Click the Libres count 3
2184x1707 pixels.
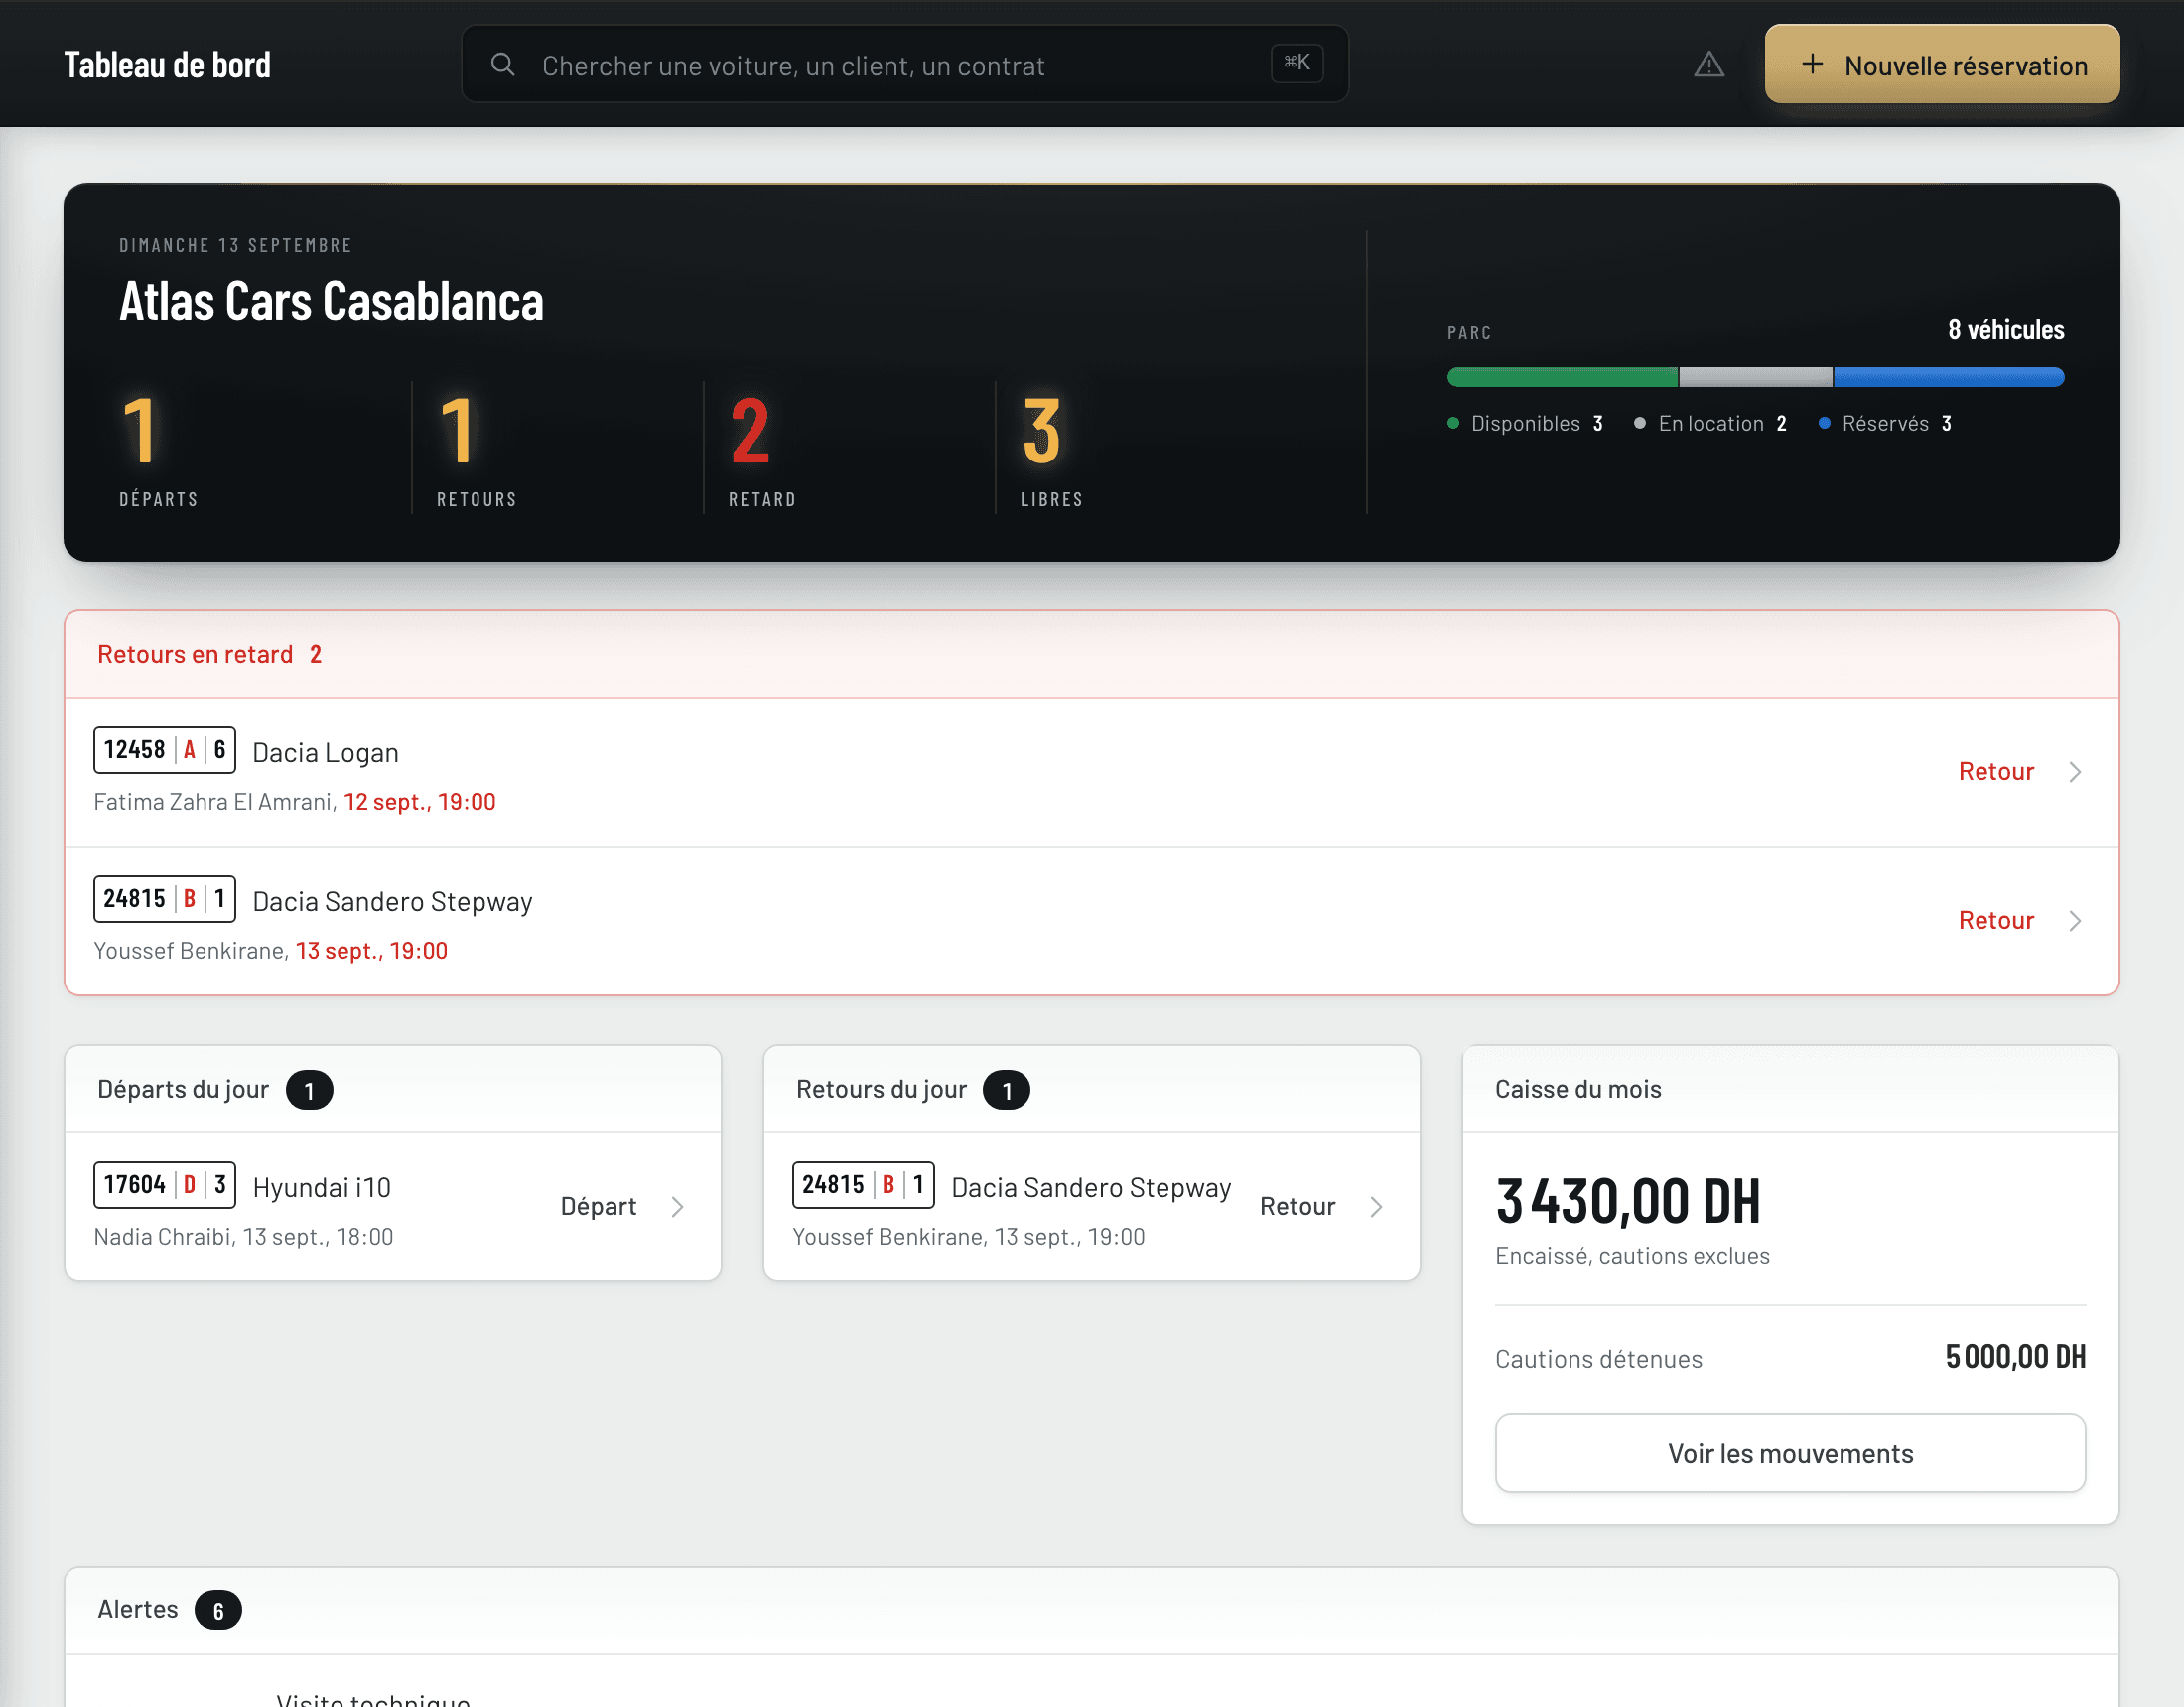[x=1041, y=431]
